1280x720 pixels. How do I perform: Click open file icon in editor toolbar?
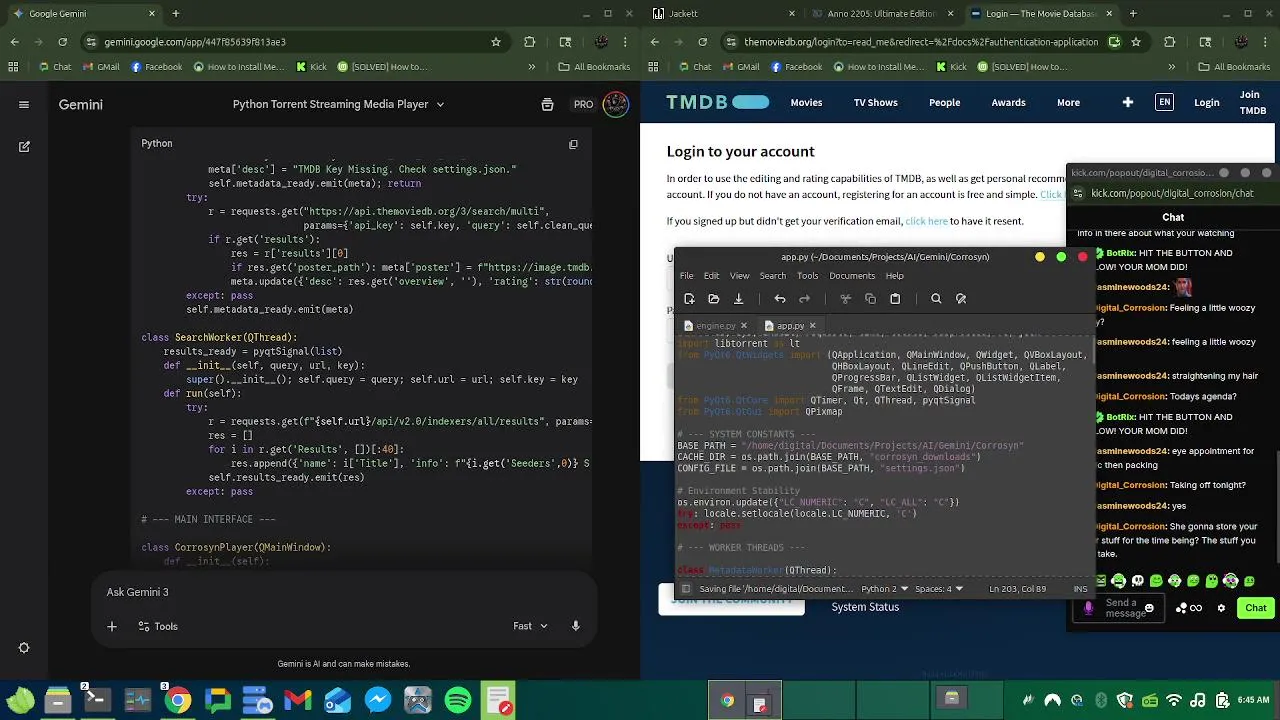pos(713,299)
